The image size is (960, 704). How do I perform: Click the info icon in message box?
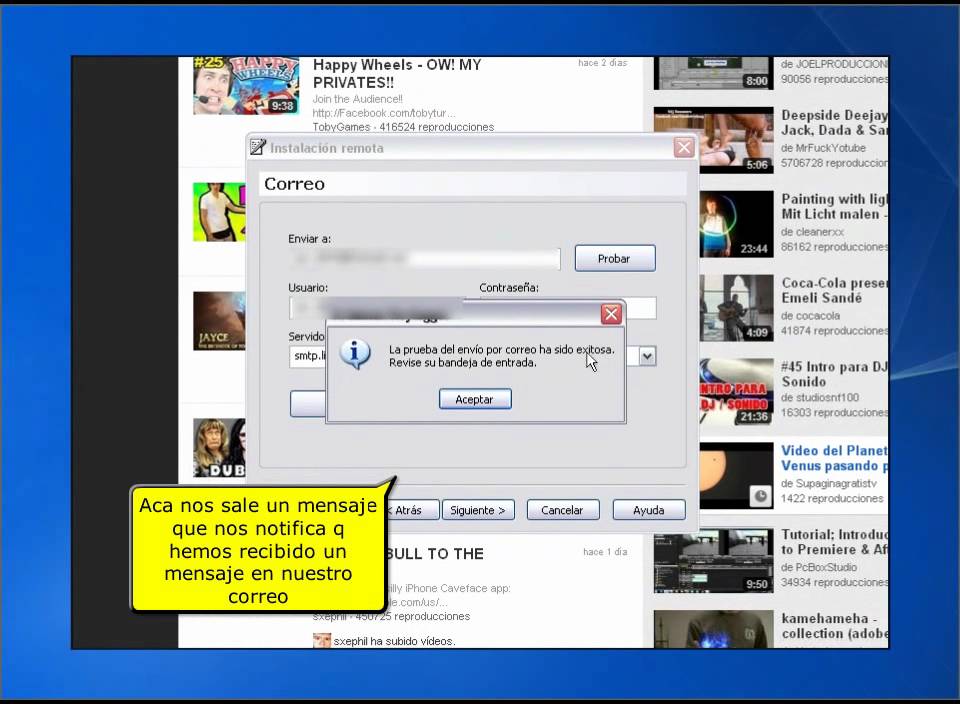pyautogui.click(x=355, y=354)
